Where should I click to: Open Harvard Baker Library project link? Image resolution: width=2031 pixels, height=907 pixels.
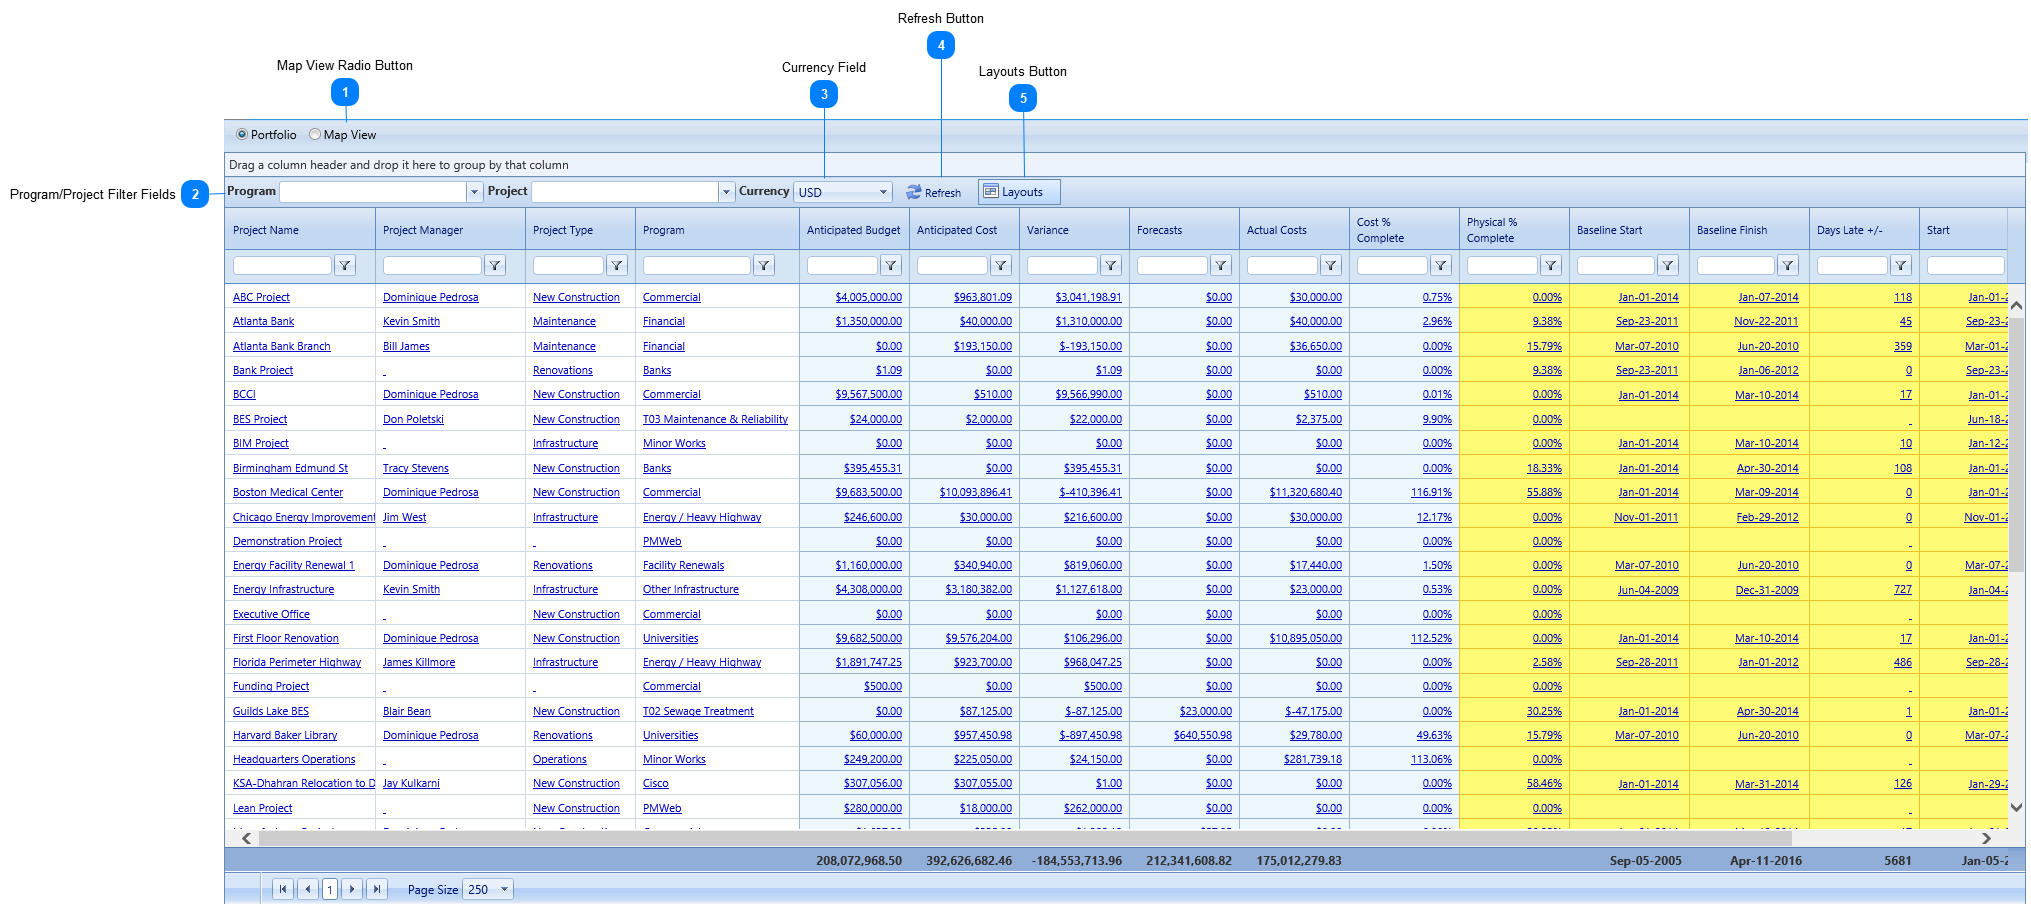coord(285,735)
